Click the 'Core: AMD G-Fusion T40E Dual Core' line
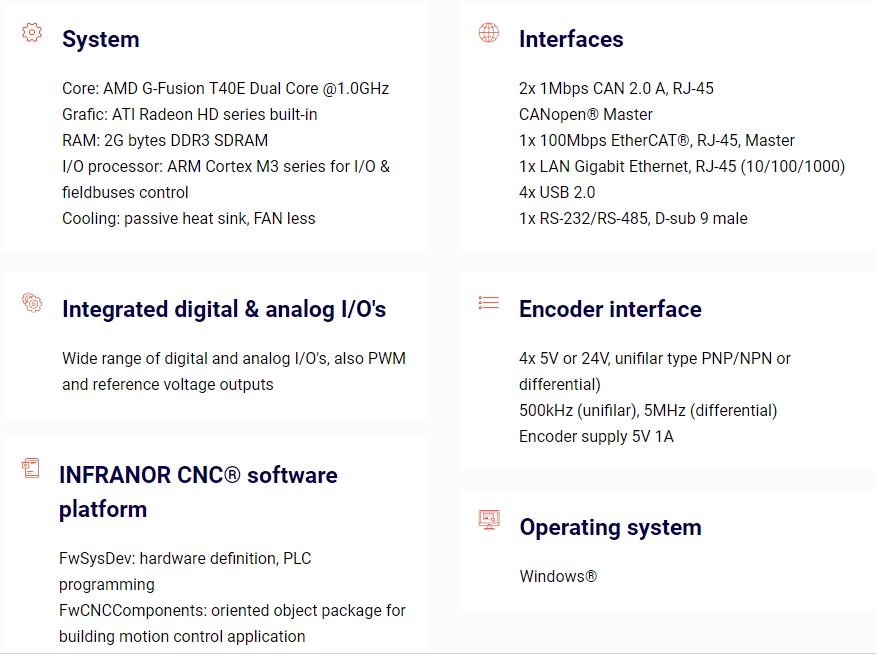Viewport: 876px width, 654px height. point(226,89)
